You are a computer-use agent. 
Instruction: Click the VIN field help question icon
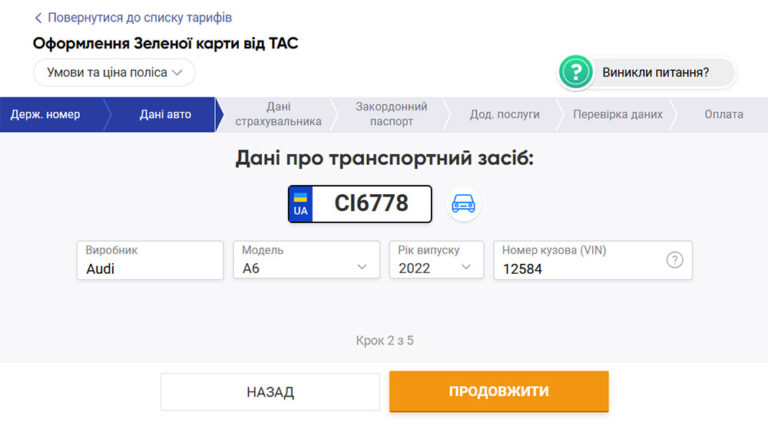tap(674, 260)
